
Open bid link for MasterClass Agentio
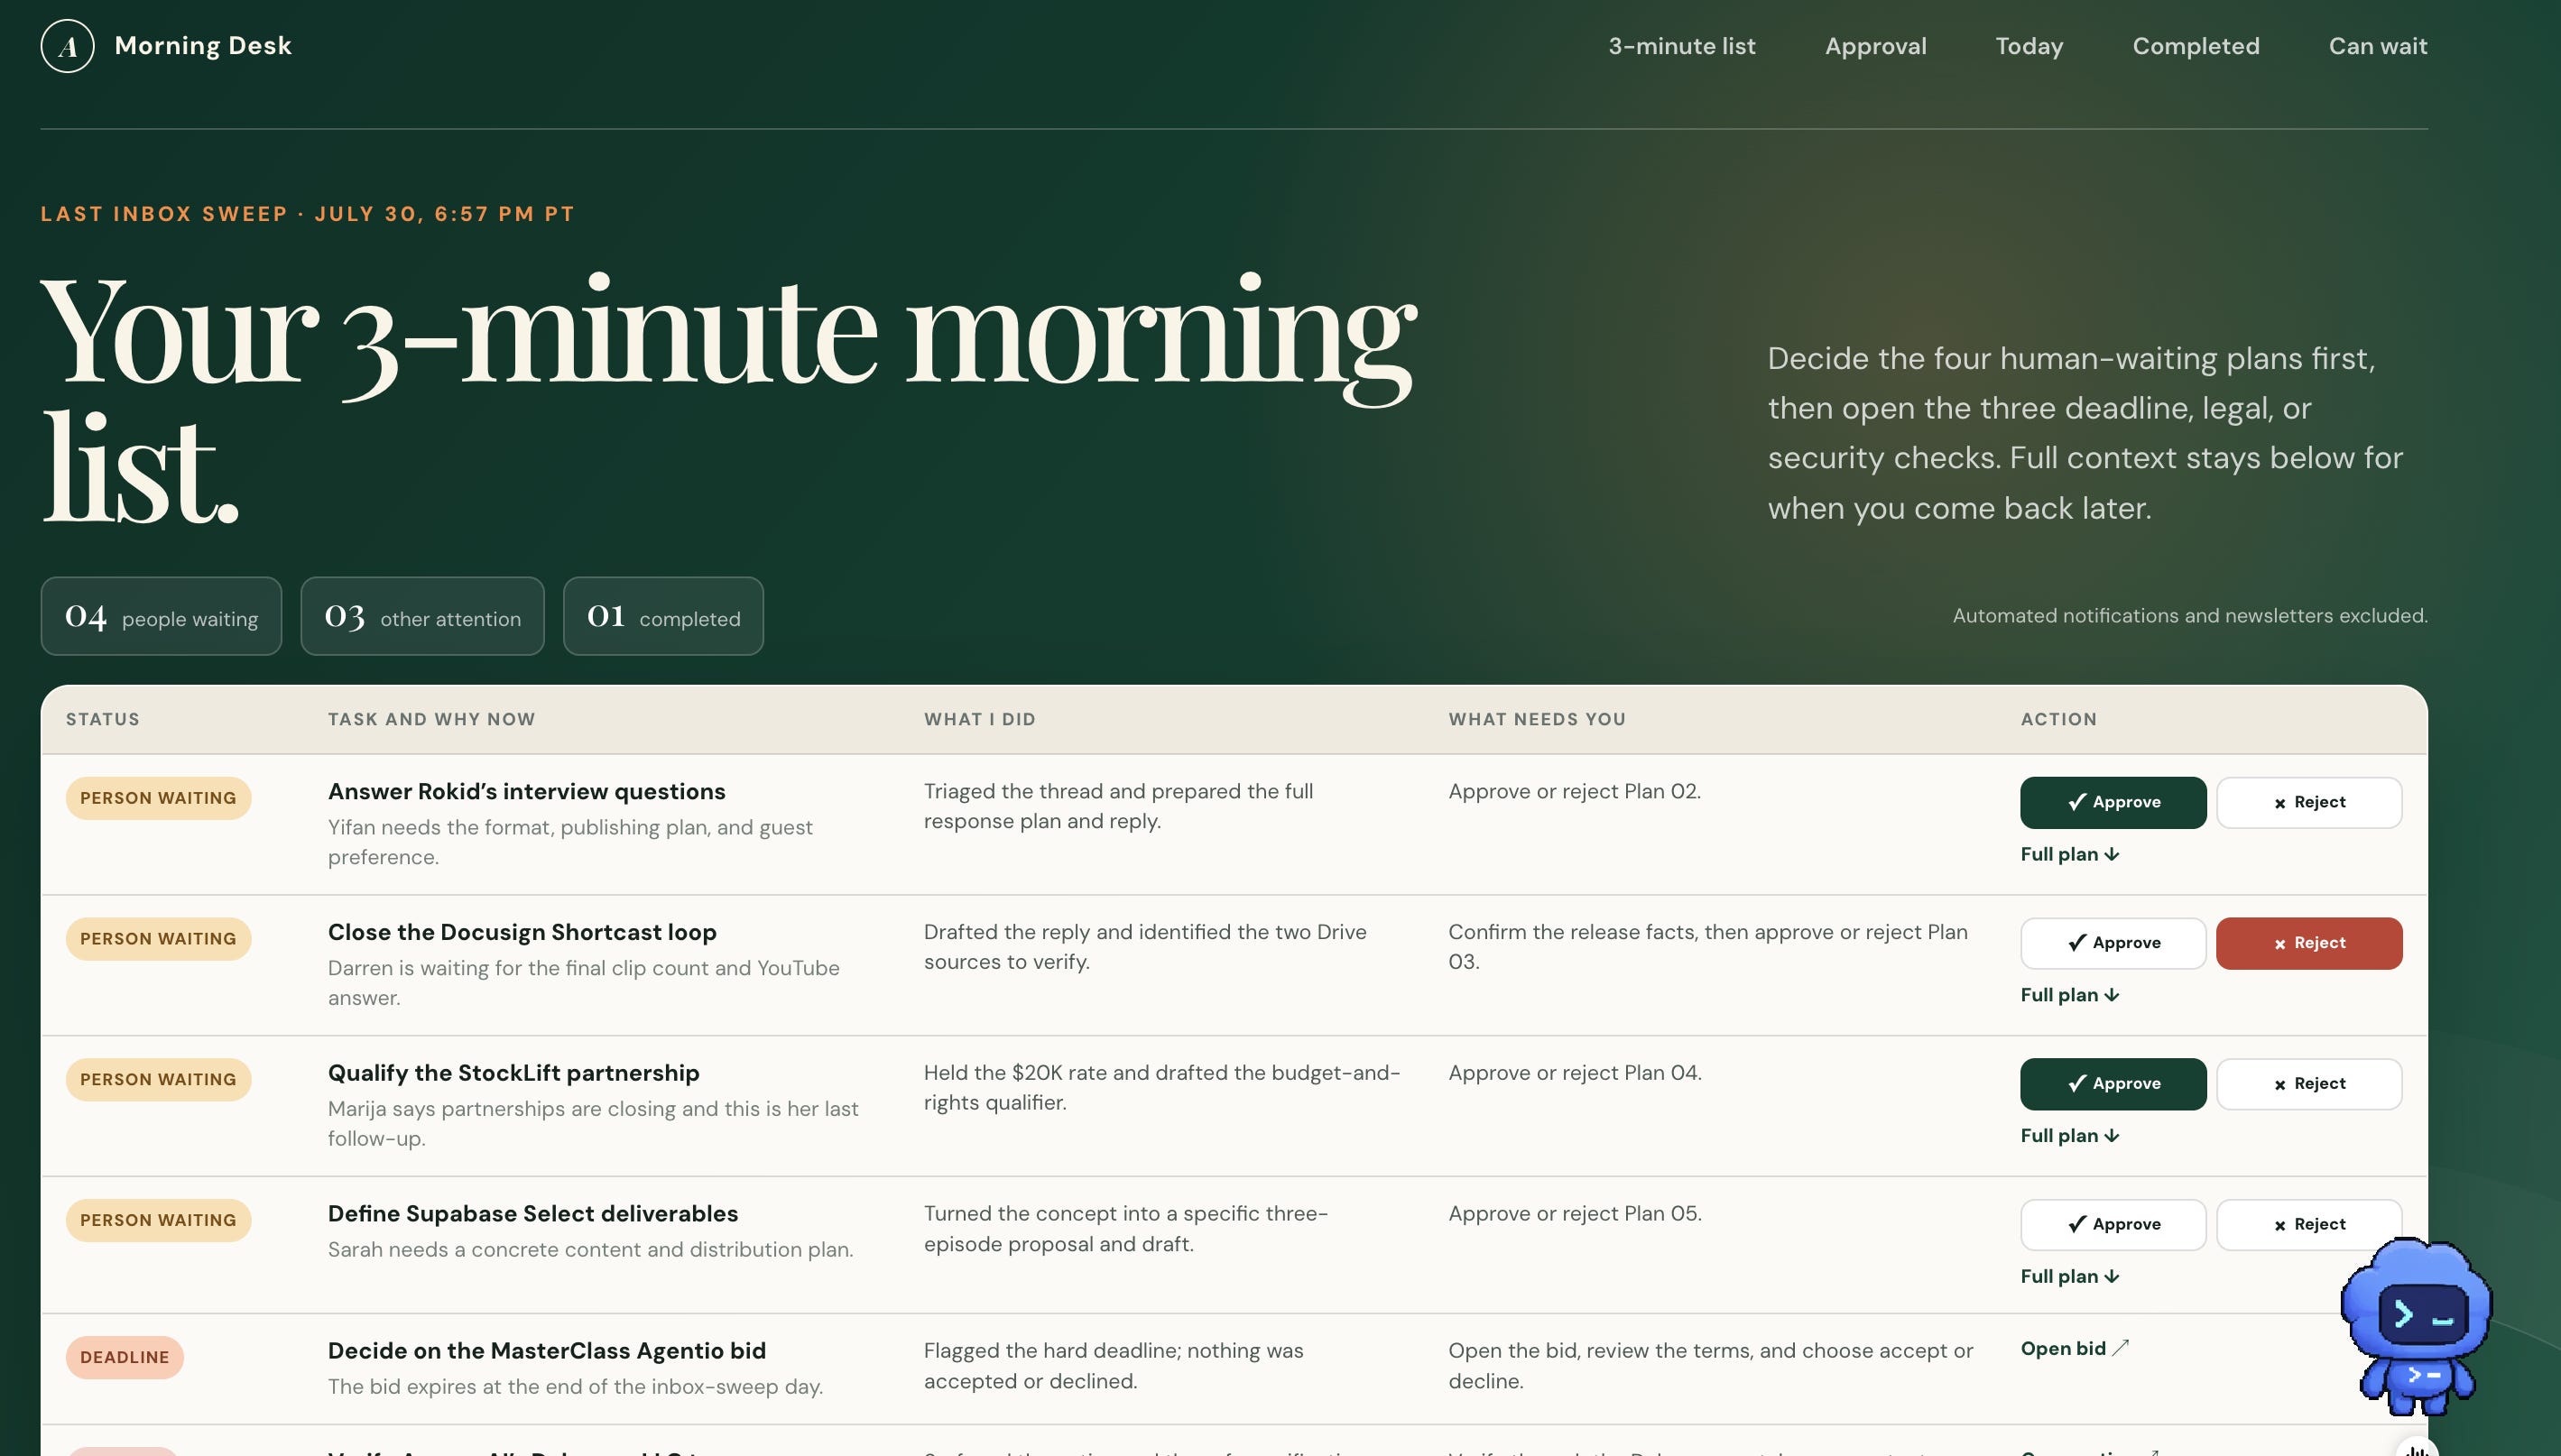click(x=2074, y=1348)
